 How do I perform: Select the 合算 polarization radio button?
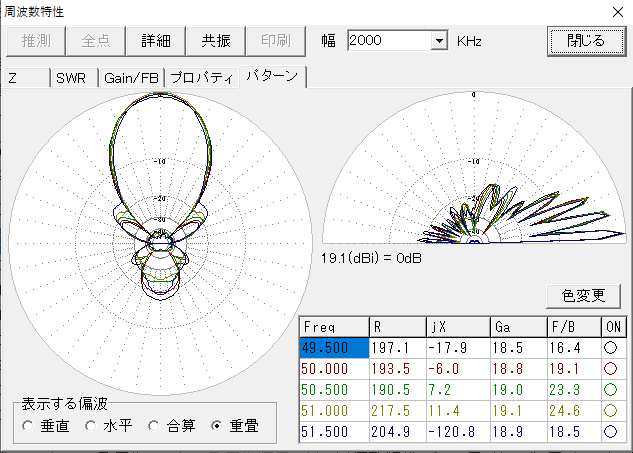(153, 426)
